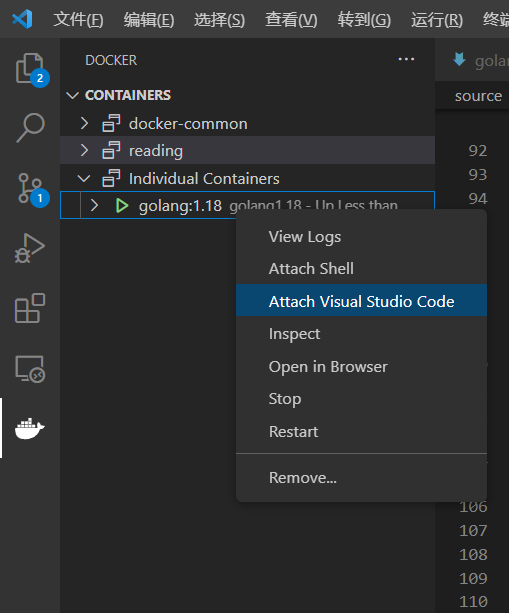
Task: Click editor line number 109
Action: tap(473, 578)
